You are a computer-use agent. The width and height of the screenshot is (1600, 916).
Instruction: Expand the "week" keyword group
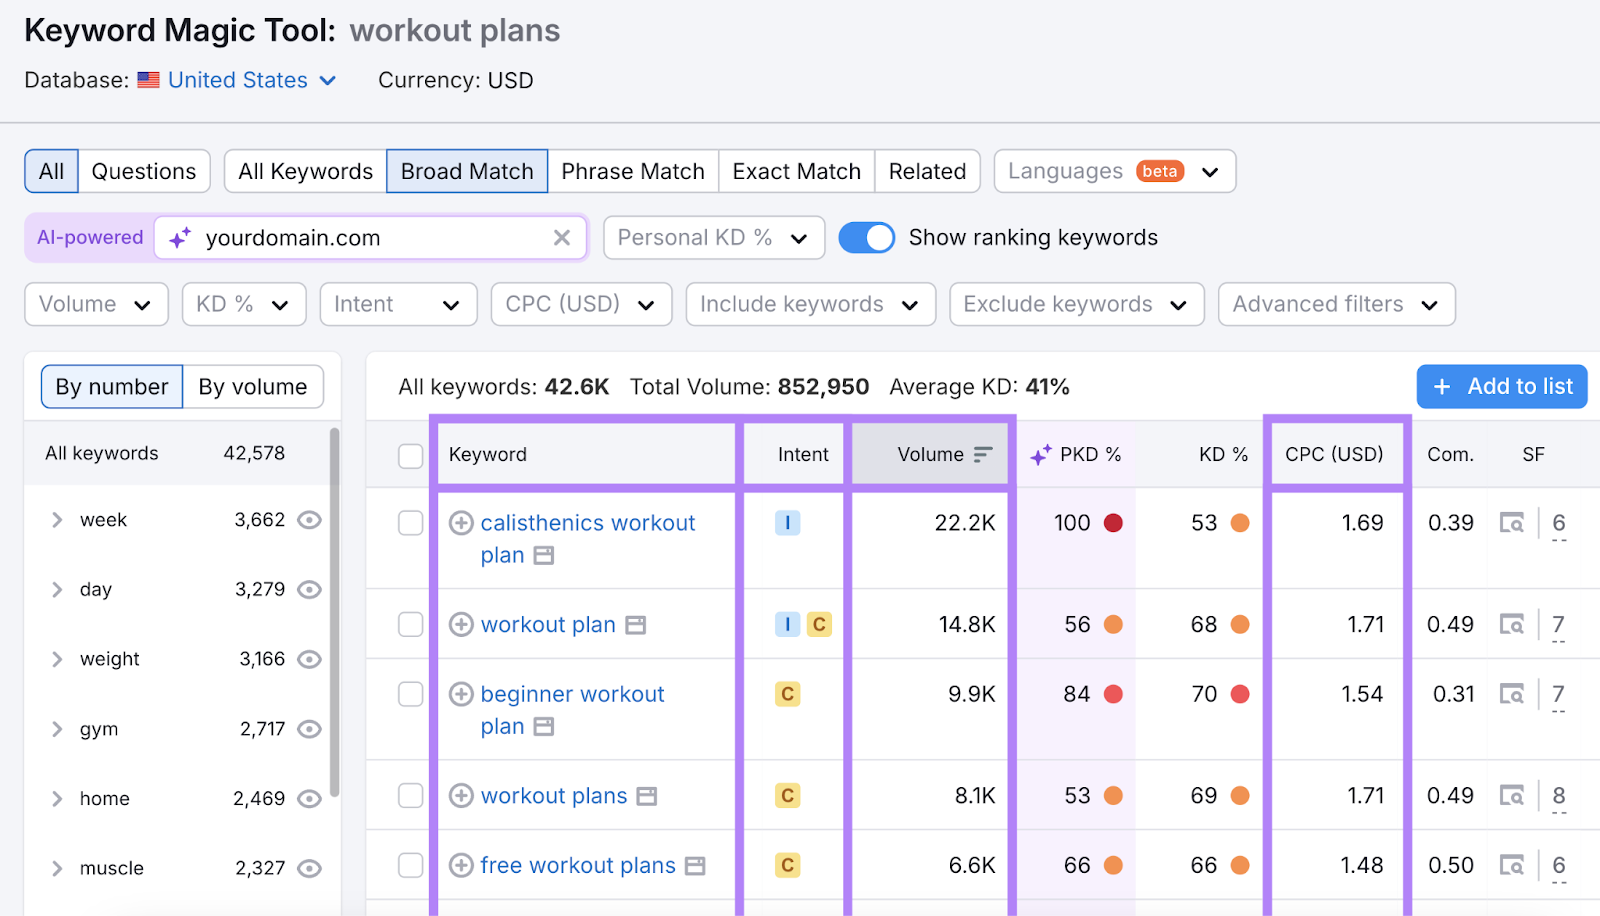coord(56,519)
